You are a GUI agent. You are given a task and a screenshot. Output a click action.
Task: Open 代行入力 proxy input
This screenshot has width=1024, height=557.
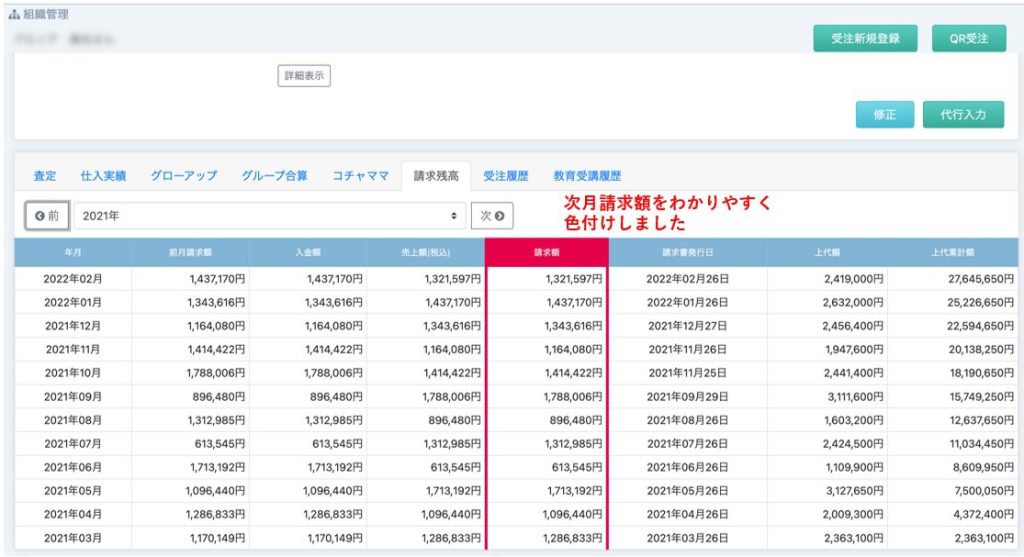pos(964,114)
